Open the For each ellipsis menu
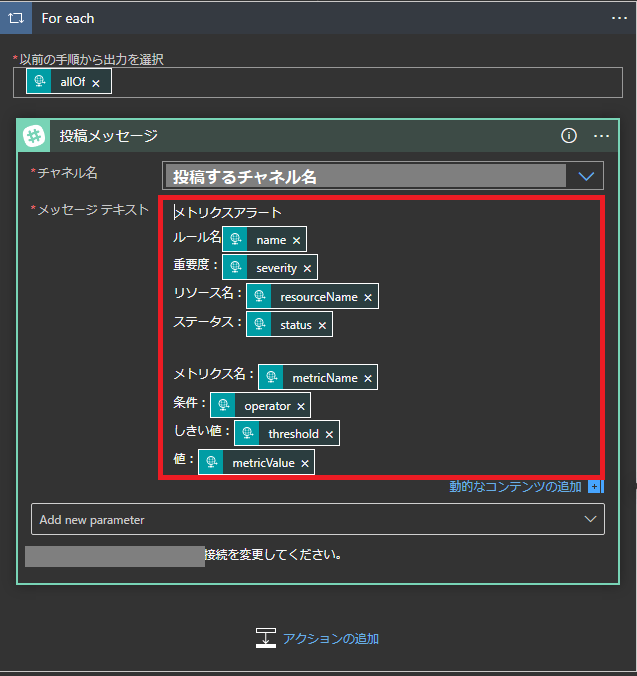Image resolution: width=637 pixels, height=676 pixels. (x=619, y=18)
